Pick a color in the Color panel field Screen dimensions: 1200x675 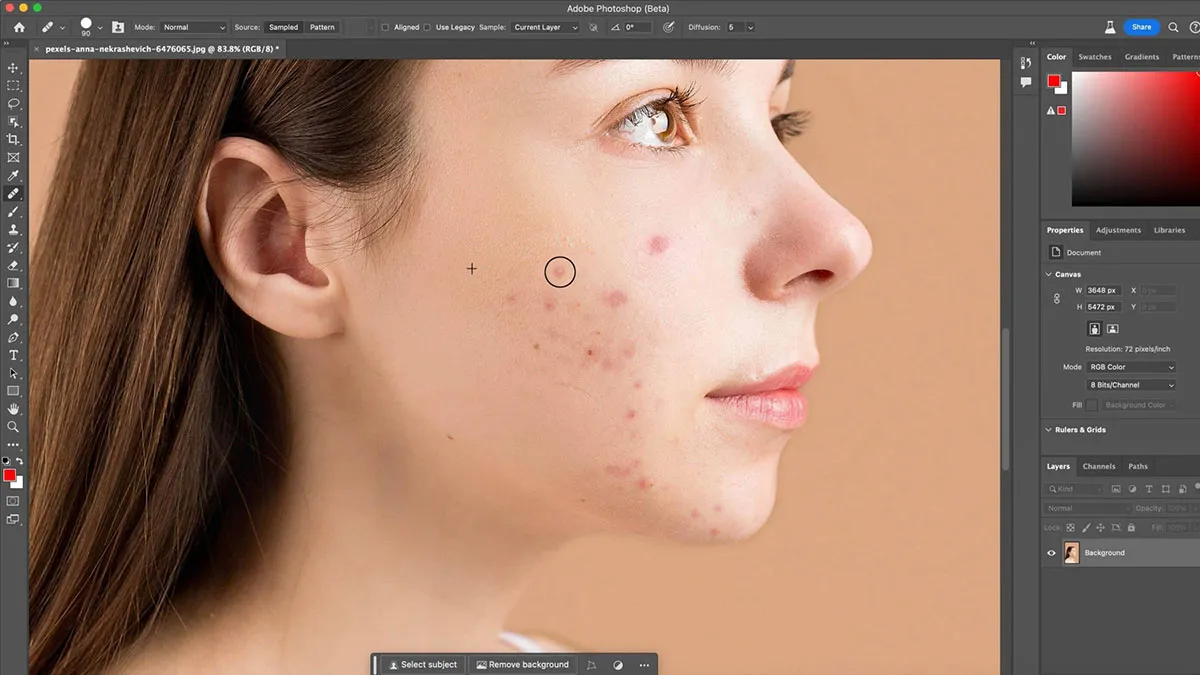[1135, 139]
